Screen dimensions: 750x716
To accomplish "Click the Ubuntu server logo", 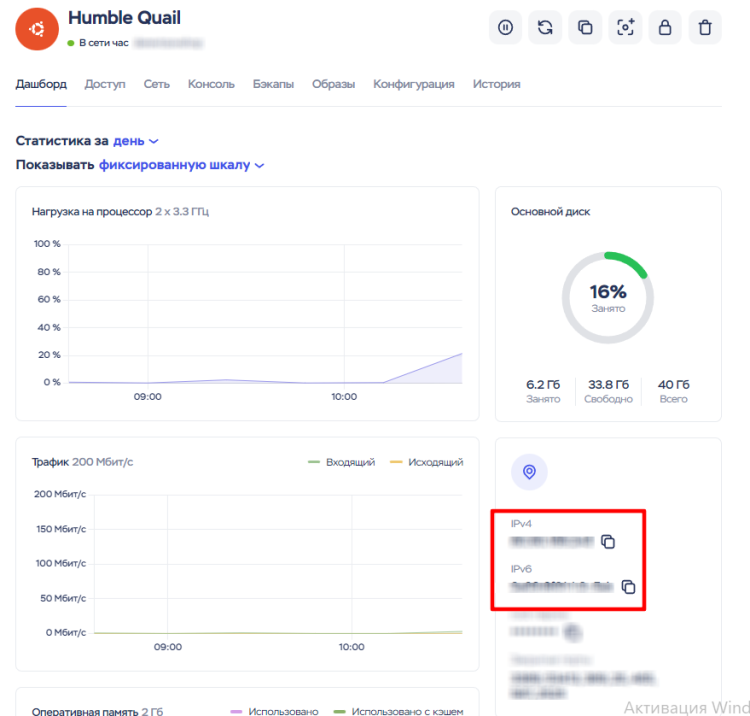I will point(37,29).
